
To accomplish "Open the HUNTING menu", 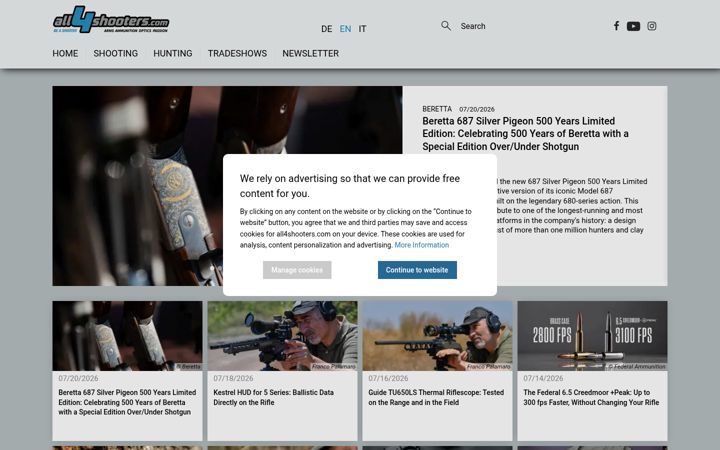I will (173, 53).
